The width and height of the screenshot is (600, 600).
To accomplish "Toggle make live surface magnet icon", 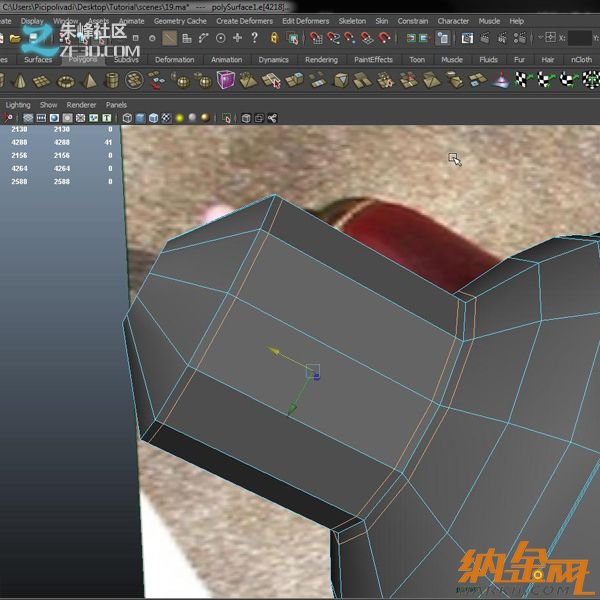I will tap(384, 38).
